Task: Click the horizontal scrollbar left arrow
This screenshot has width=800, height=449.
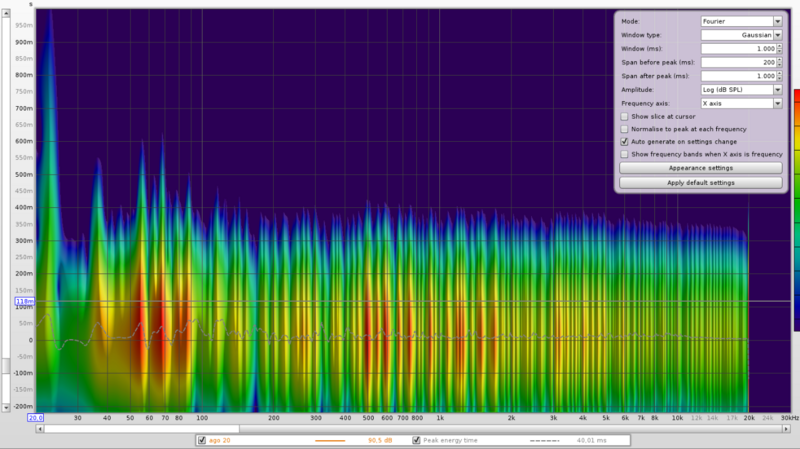Action: 40,428
